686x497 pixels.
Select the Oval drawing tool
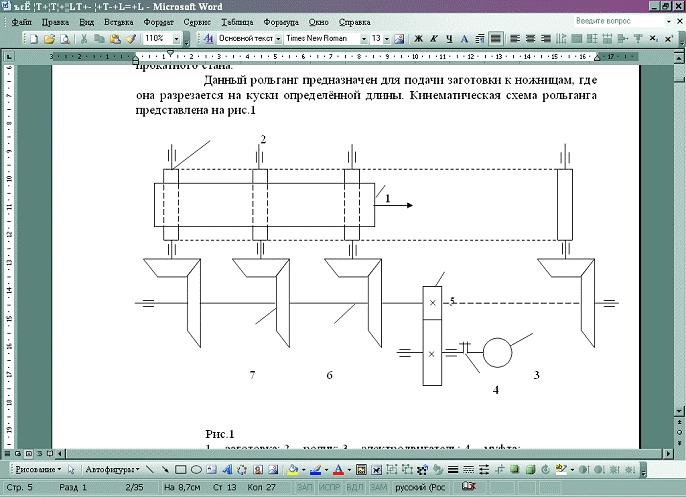pyautogui.click(x=196, y=469)
